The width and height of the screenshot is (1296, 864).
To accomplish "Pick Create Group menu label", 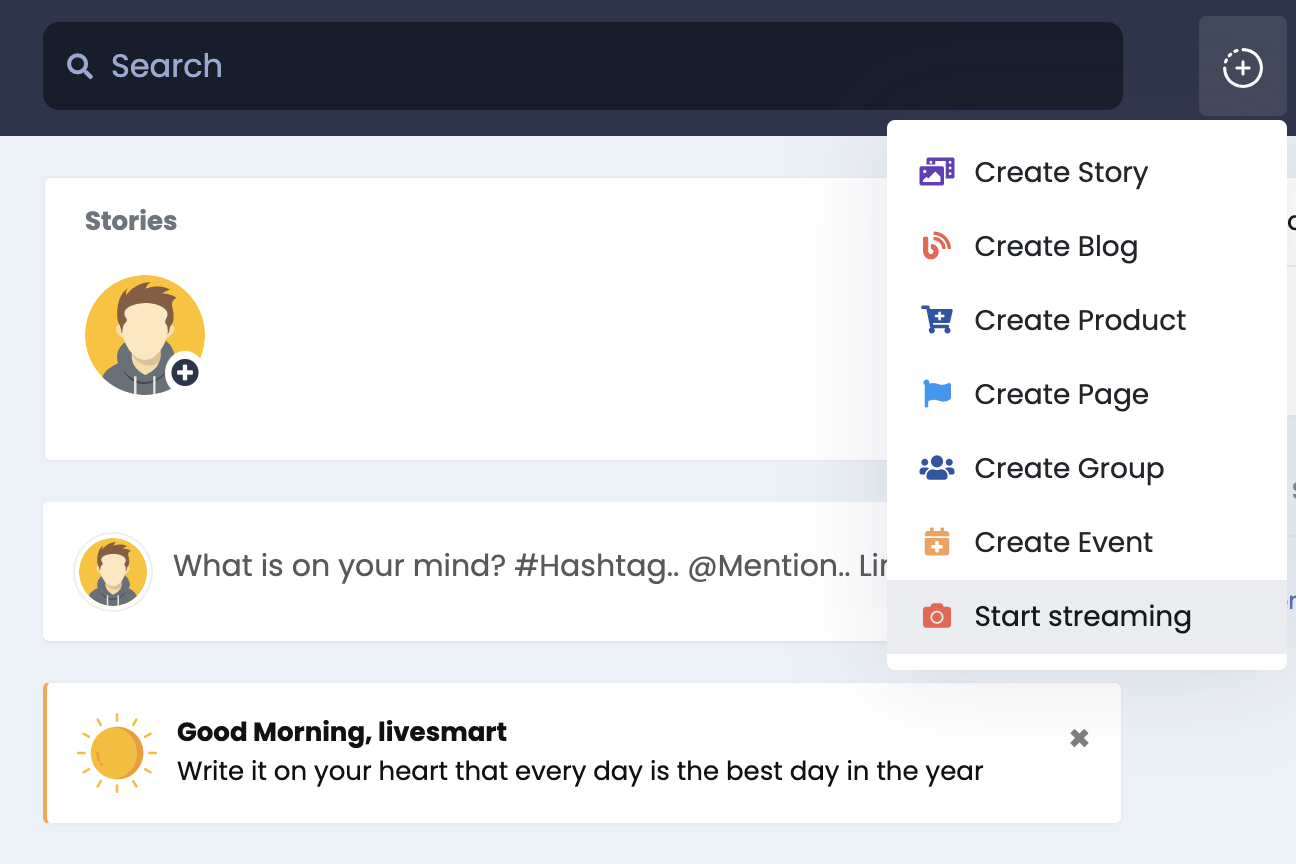I will click(1069, 468).
